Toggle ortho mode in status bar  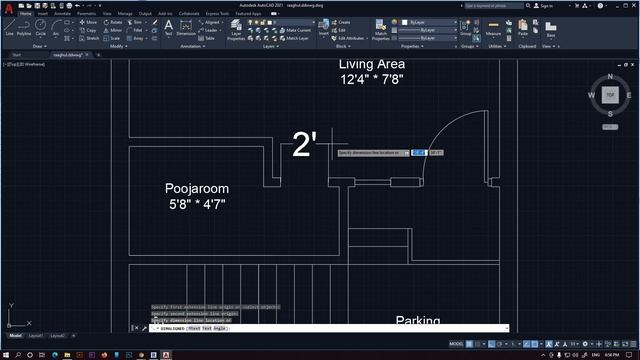(x=491, y=344)
